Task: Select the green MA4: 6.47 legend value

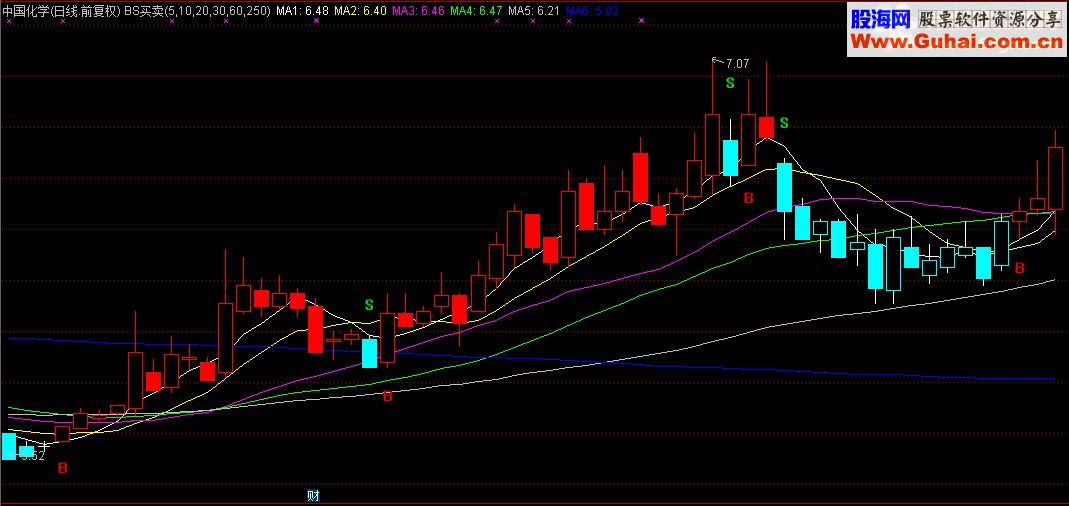Action: click(x=477, y=11)
